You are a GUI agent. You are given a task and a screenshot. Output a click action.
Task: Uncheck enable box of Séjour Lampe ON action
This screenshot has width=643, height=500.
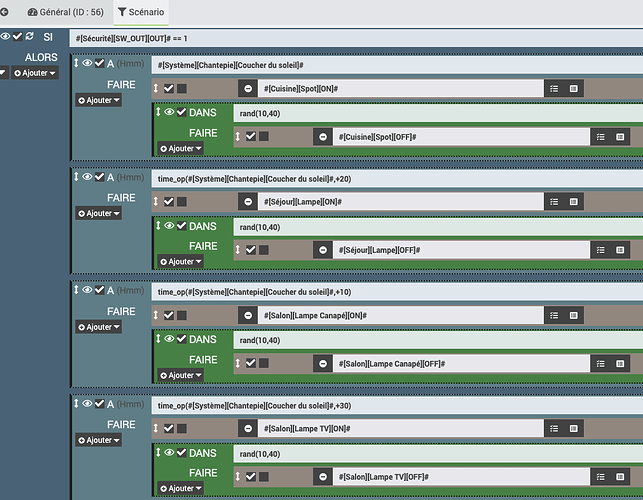[x=169, y=201]
